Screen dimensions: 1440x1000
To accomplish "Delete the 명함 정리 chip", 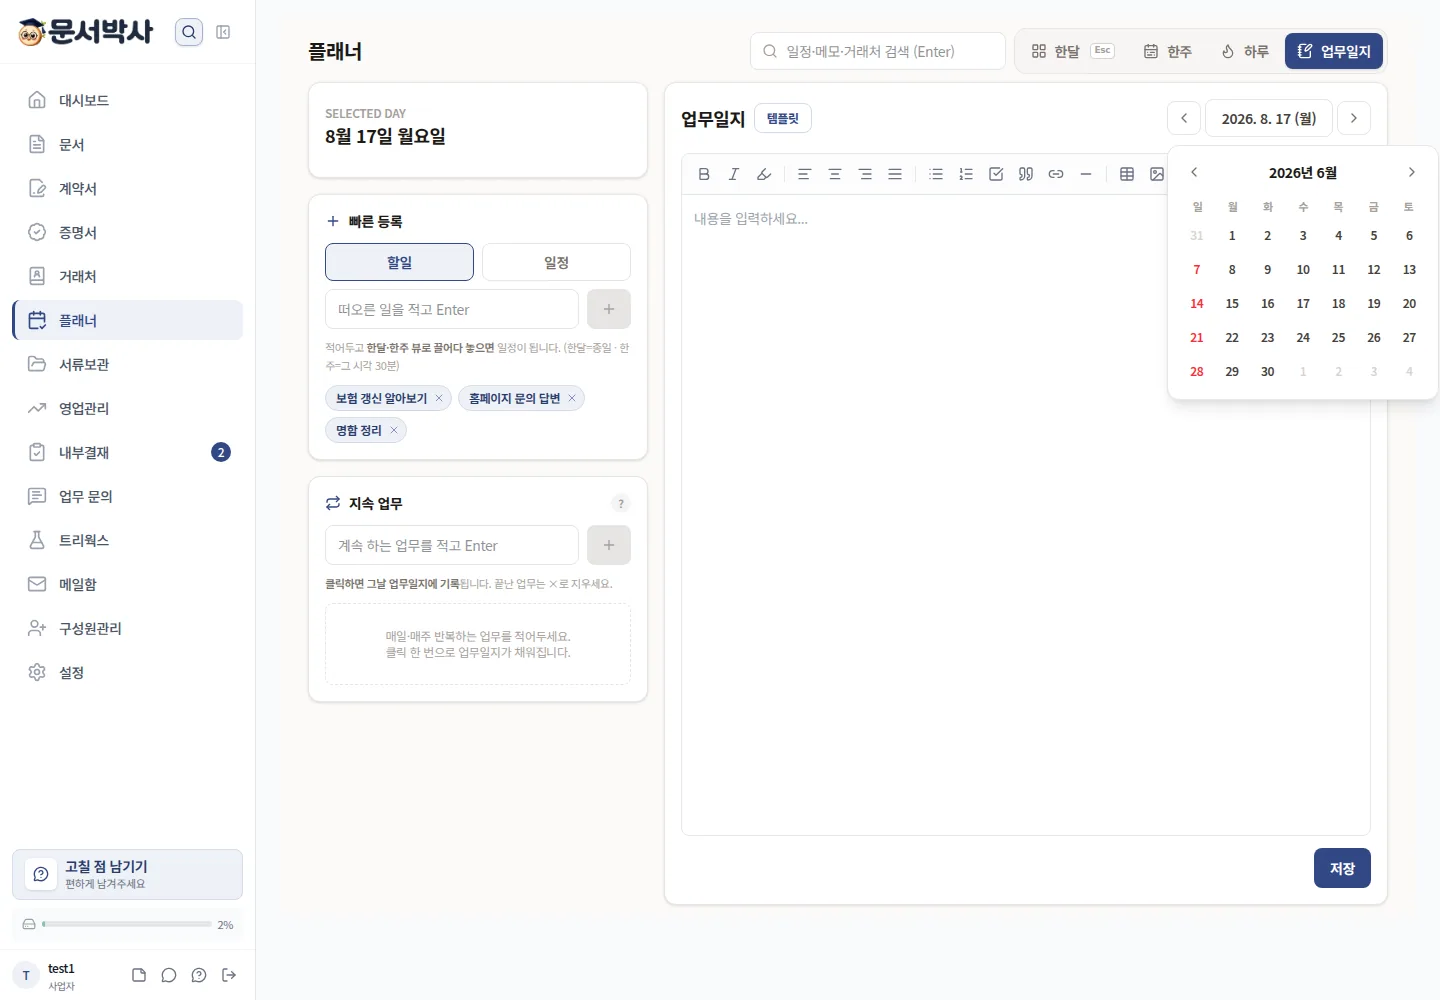I will [394, 430].
